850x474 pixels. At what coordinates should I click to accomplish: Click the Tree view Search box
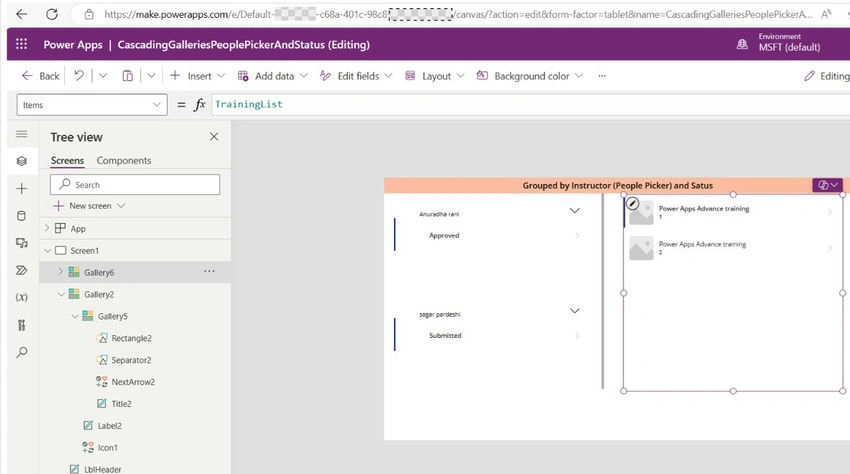point(135,184)
